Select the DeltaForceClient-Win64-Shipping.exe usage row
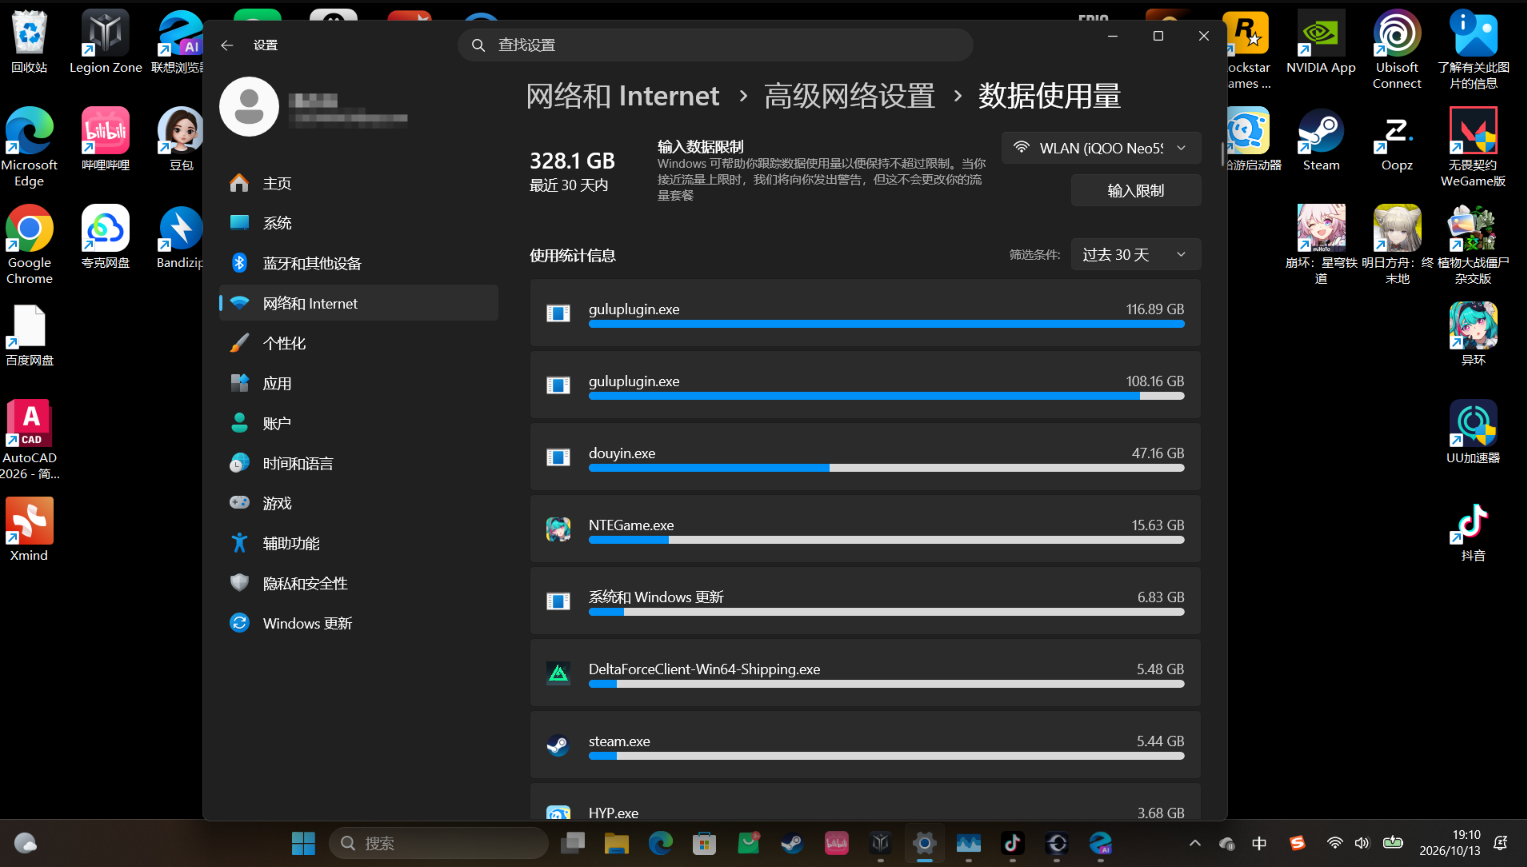The image size is (1527, 867). pyautogui.click(x=866, y=673)
